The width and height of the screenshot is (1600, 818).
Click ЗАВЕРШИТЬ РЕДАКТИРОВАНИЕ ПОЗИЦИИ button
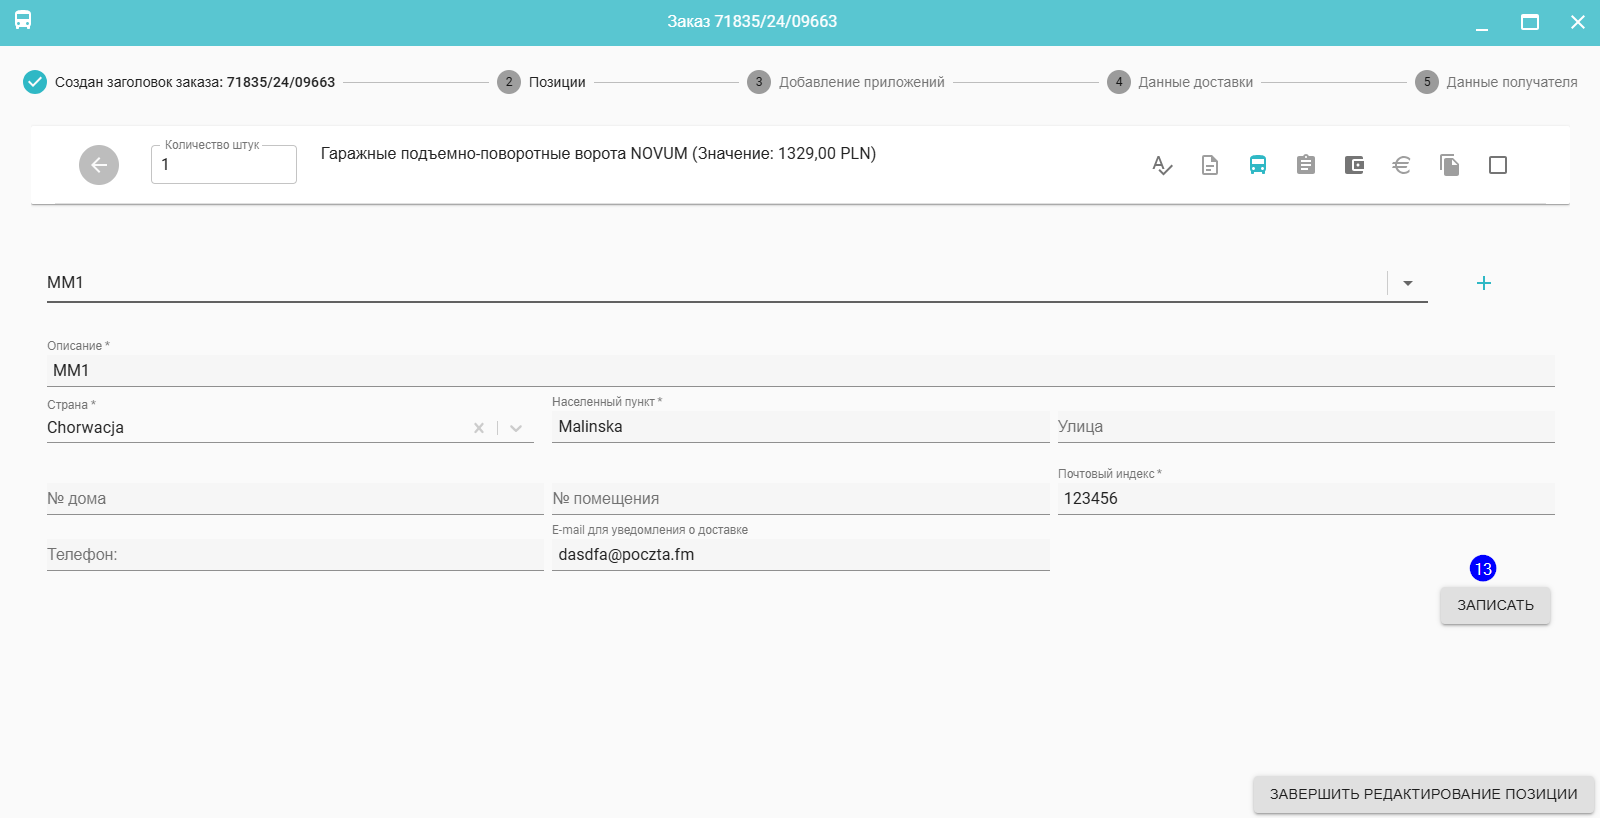1423,794
